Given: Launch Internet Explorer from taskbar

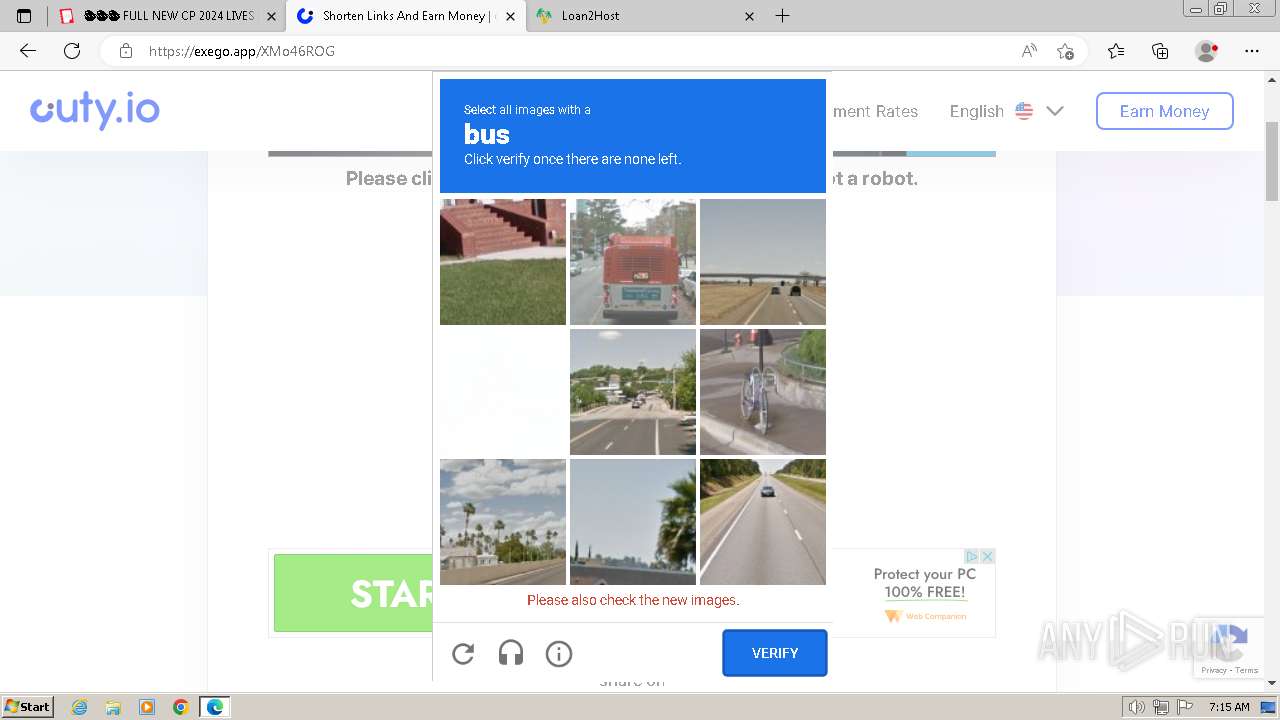Looking at the screenshot, I should click(80, 707).
